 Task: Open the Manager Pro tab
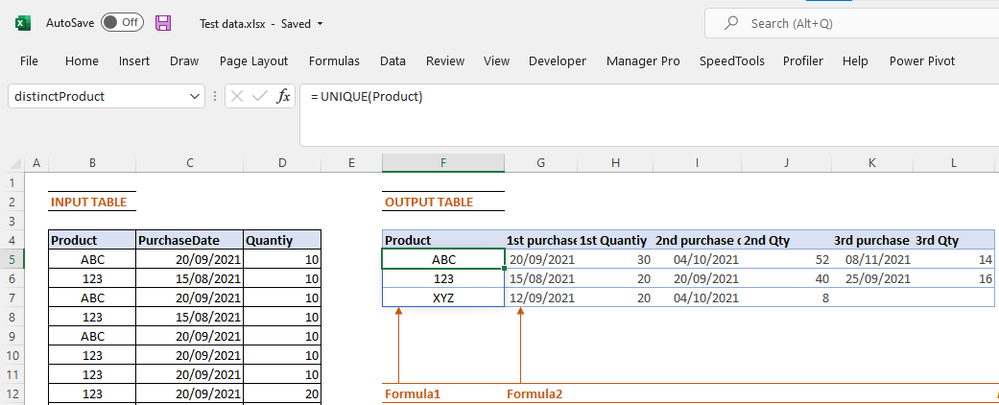[x=643, y=61]
